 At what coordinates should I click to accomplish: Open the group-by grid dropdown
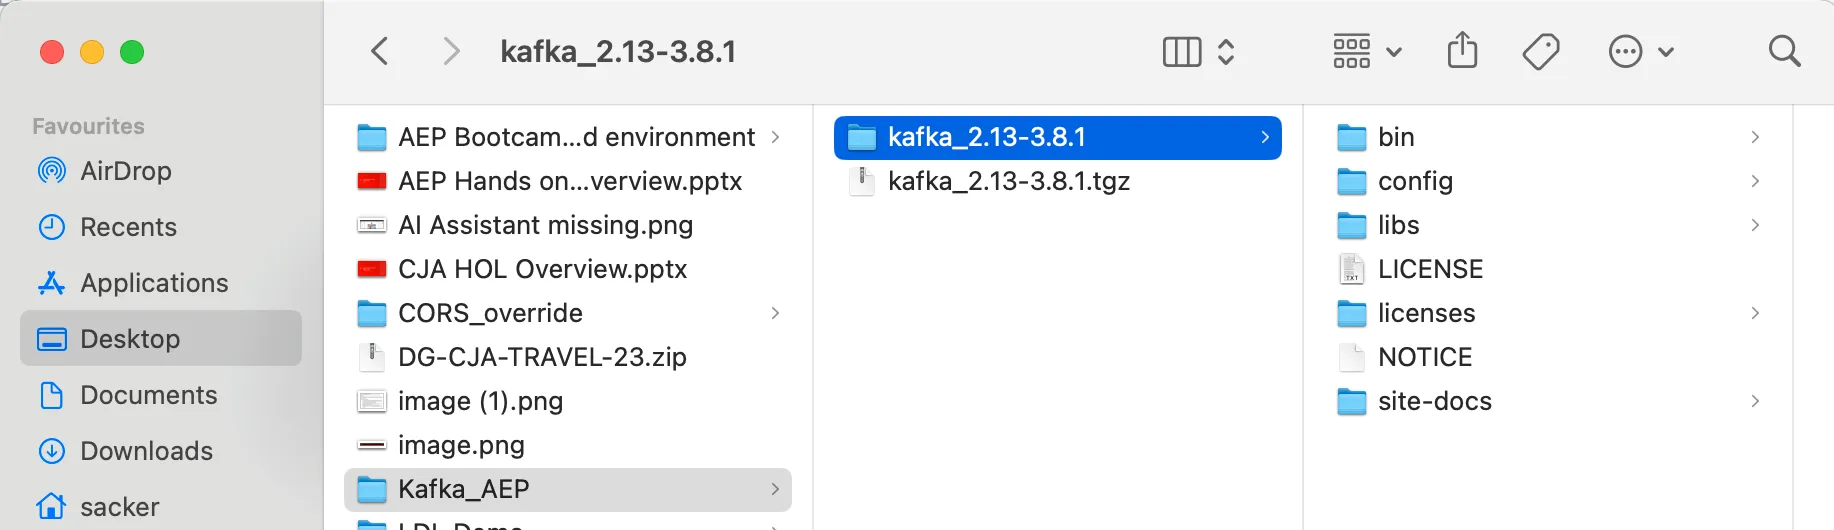pyautogui.click(x=1367, y=51)
